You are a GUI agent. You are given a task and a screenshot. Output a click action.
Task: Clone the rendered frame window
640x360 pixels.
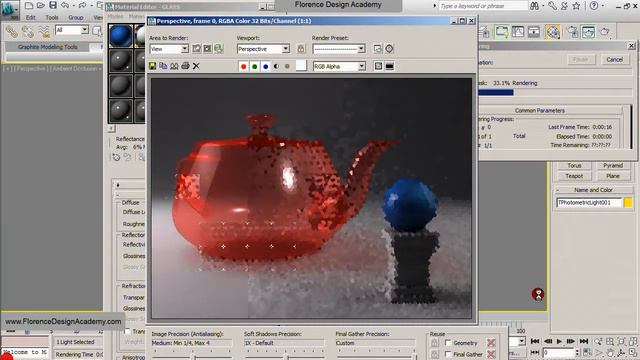click(174, 66)
